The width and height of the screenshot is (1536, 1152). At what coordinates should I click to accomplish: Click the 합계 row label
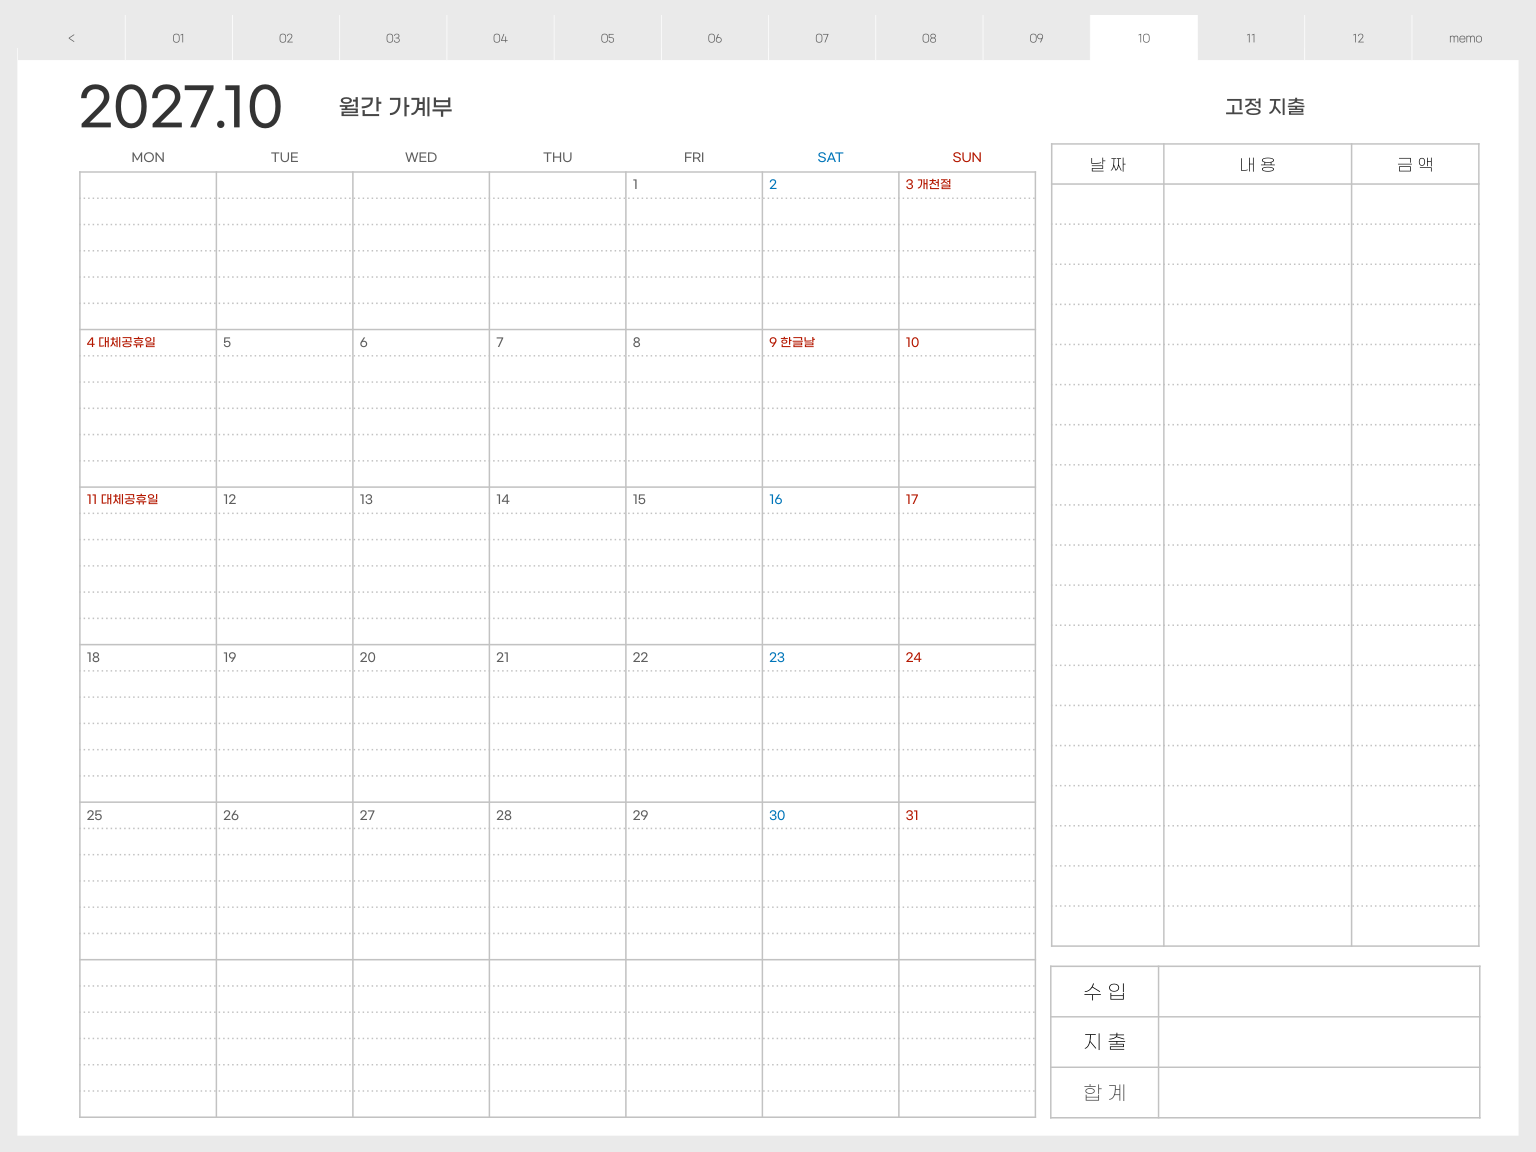pyautogui.click(x=1105, y=1092)
